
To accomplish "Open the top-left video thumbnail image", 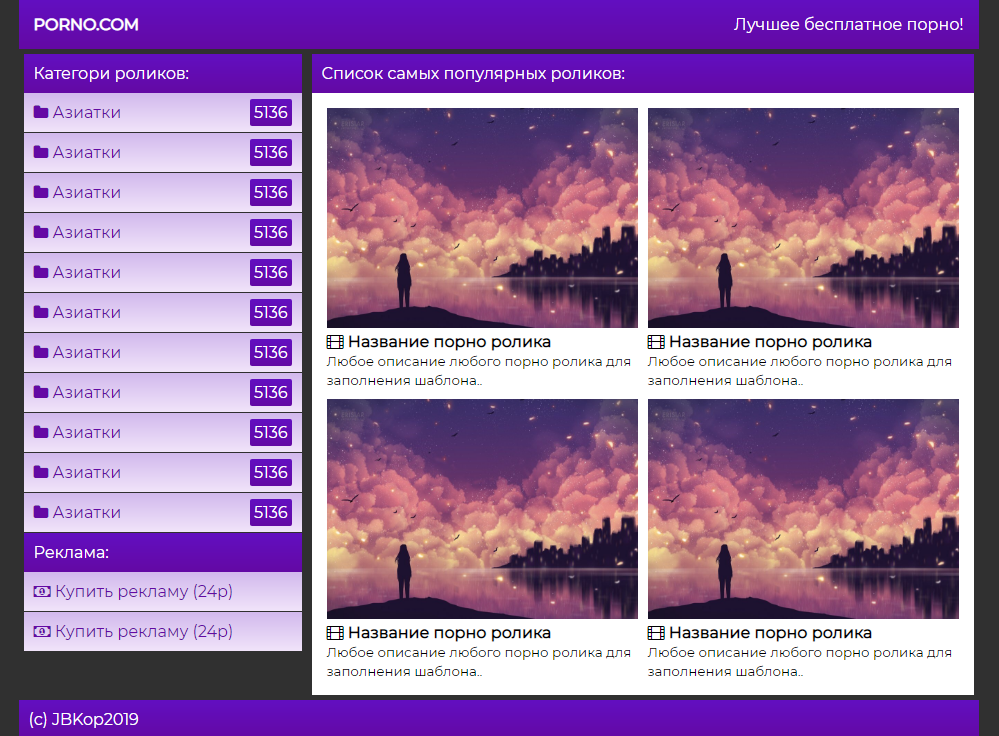I will pyautogui.click(x=482, y=218).
